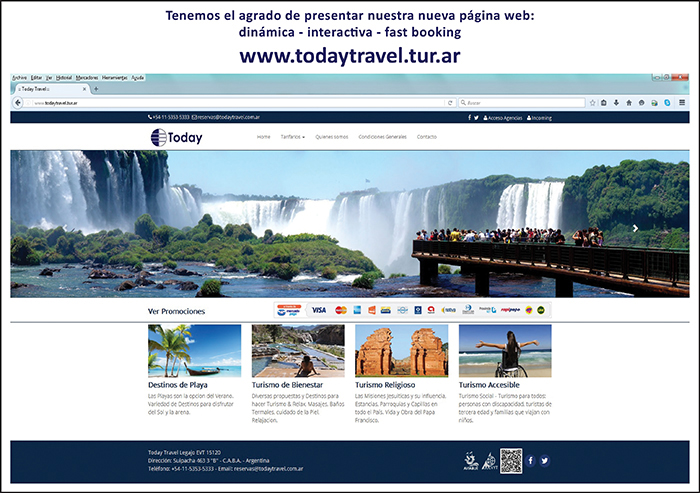The width and height of the screenshot is (700, 493).
Task: Open the Marcadores menu
Action: pyautogui.click(x=87, y=78)
